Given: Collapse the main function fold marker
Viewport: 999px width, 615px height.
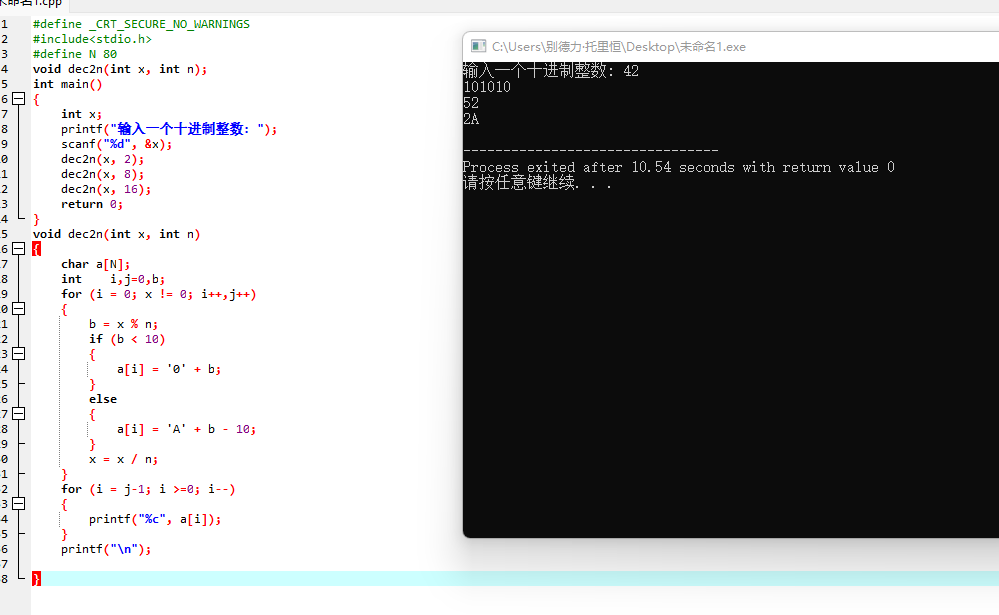Looking at the screenshot, I should [x=19, y=99].
